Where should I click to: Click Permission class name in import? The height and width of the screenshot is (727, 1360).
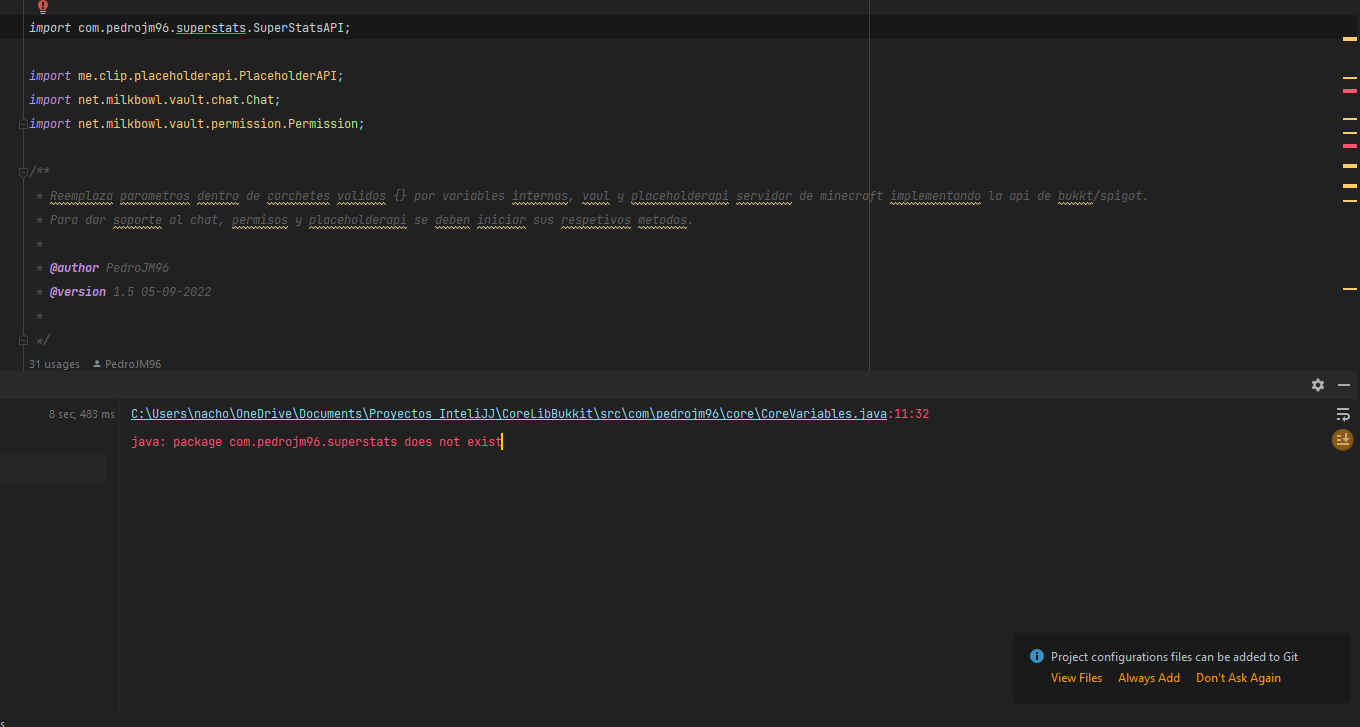[x=323, y=124]
